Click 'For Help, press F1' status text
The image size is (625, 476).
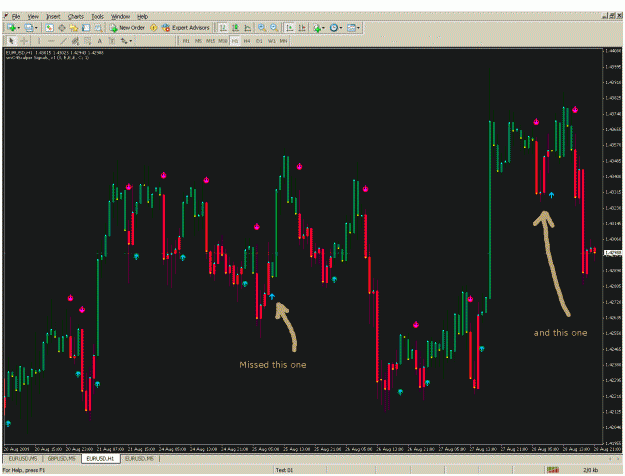pyautogui.click(x=24, y=470)
